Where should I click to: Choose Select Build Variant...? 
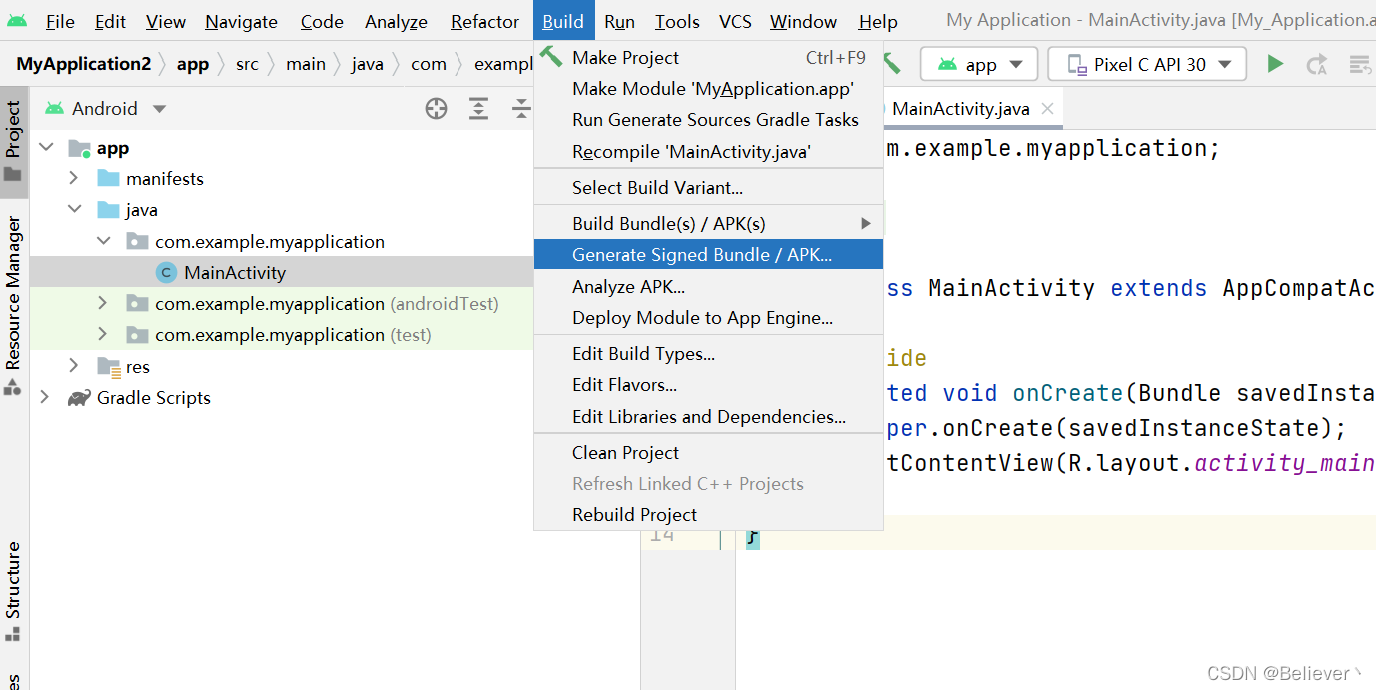pyautogui.click(x=708, y=188)
